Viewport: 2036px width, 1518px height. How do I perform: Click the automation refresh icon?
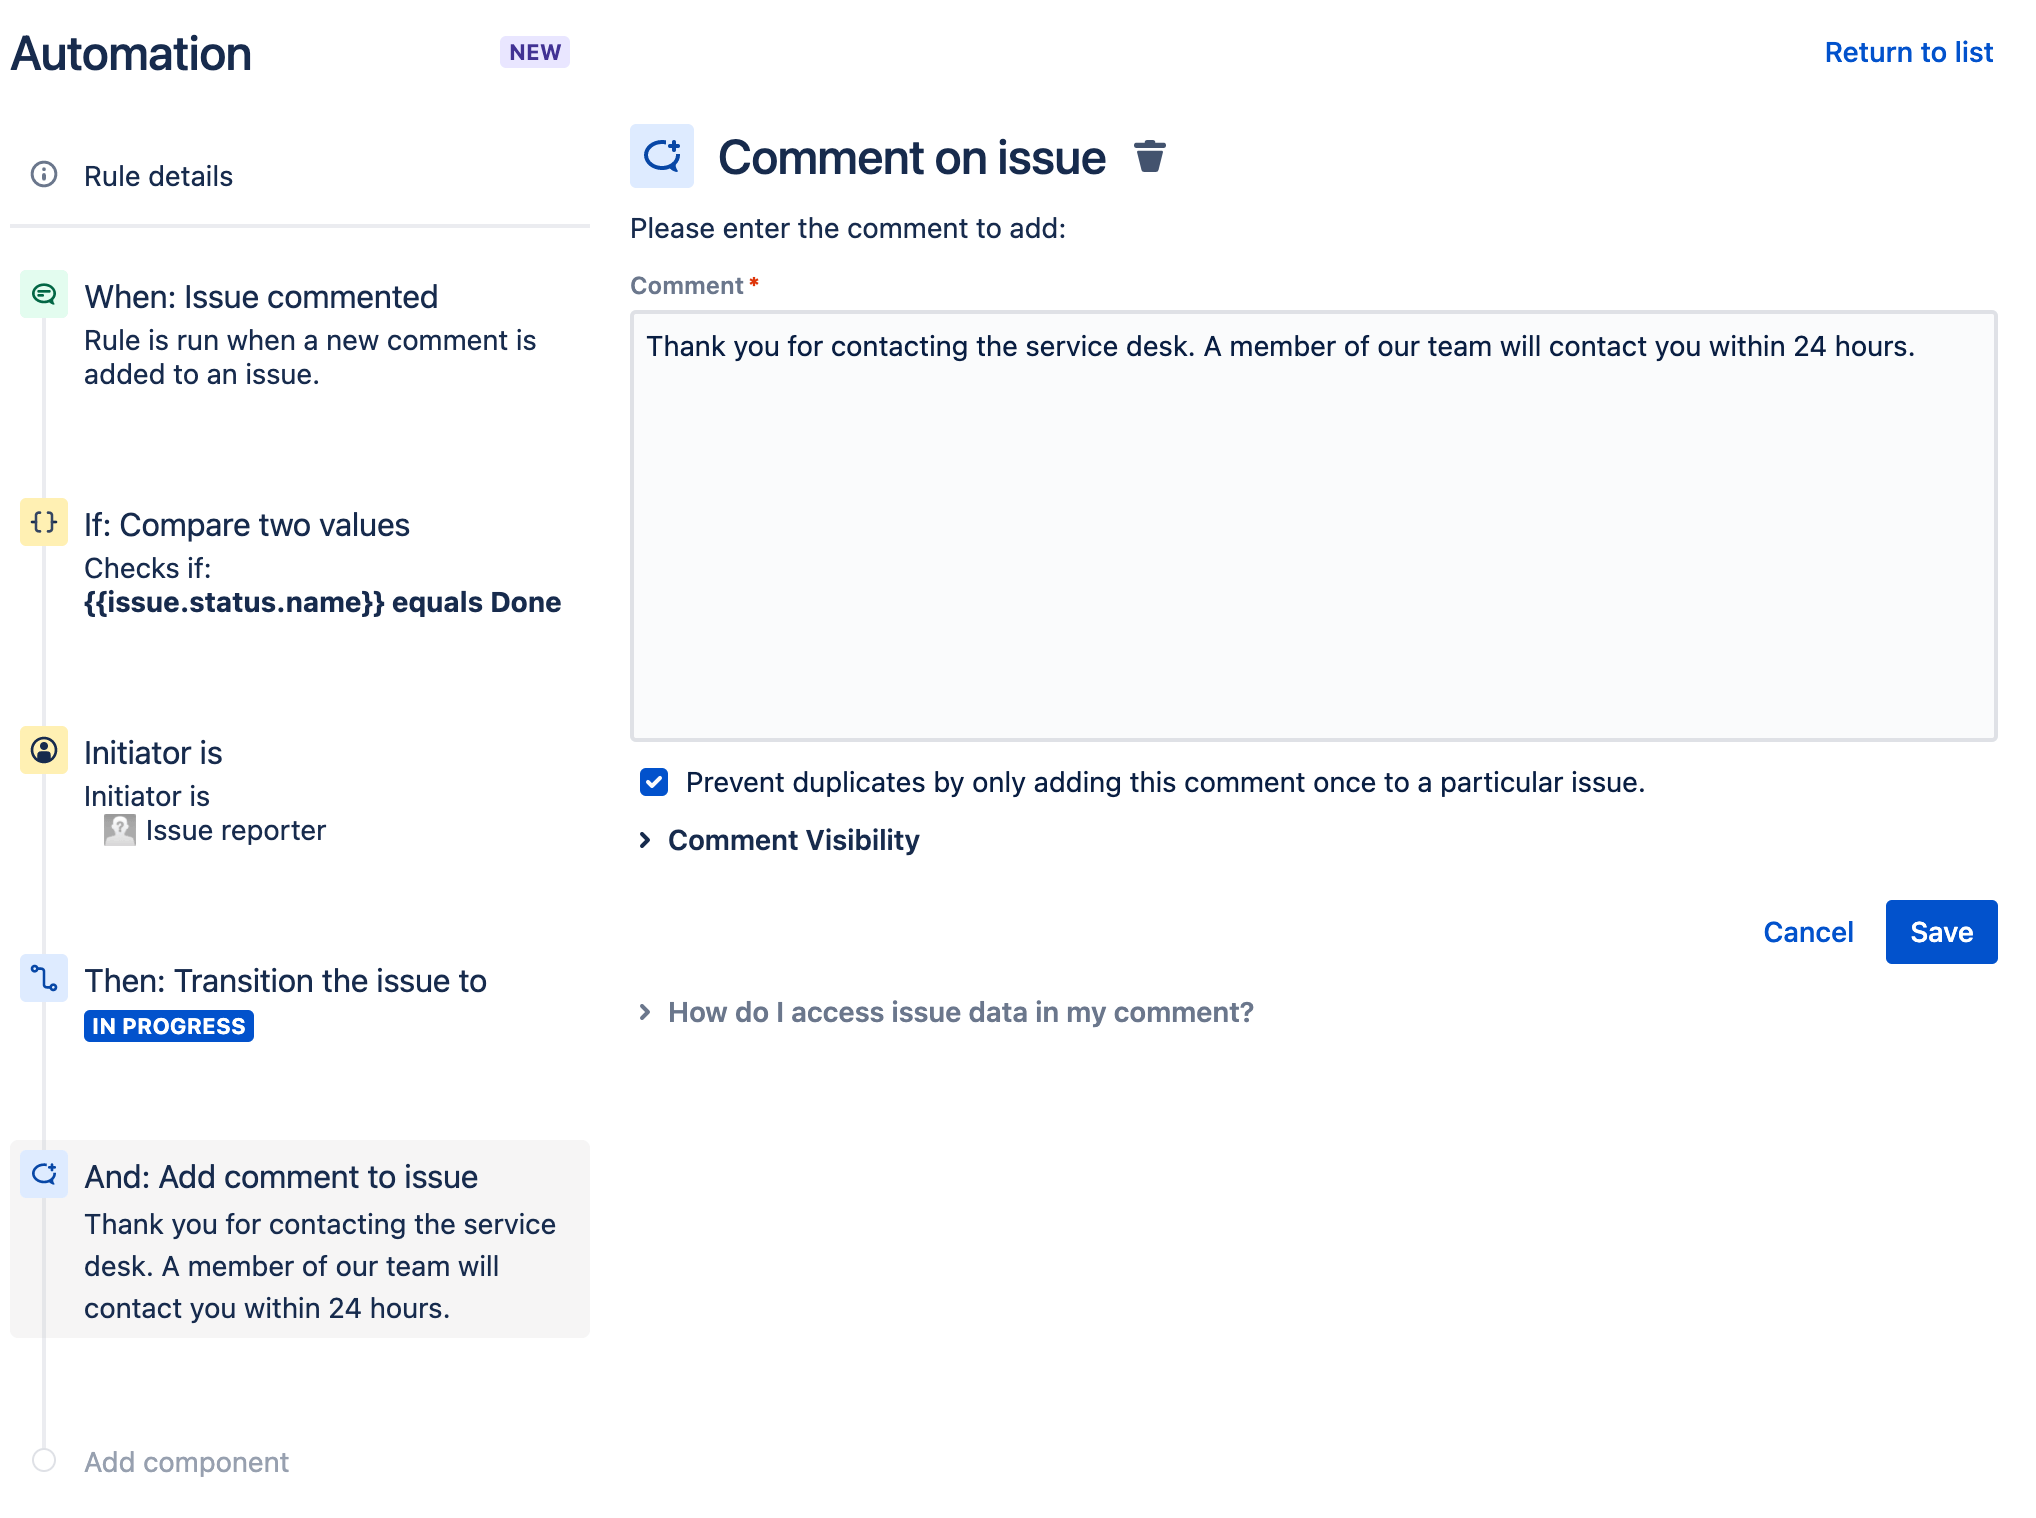[662, 155]
